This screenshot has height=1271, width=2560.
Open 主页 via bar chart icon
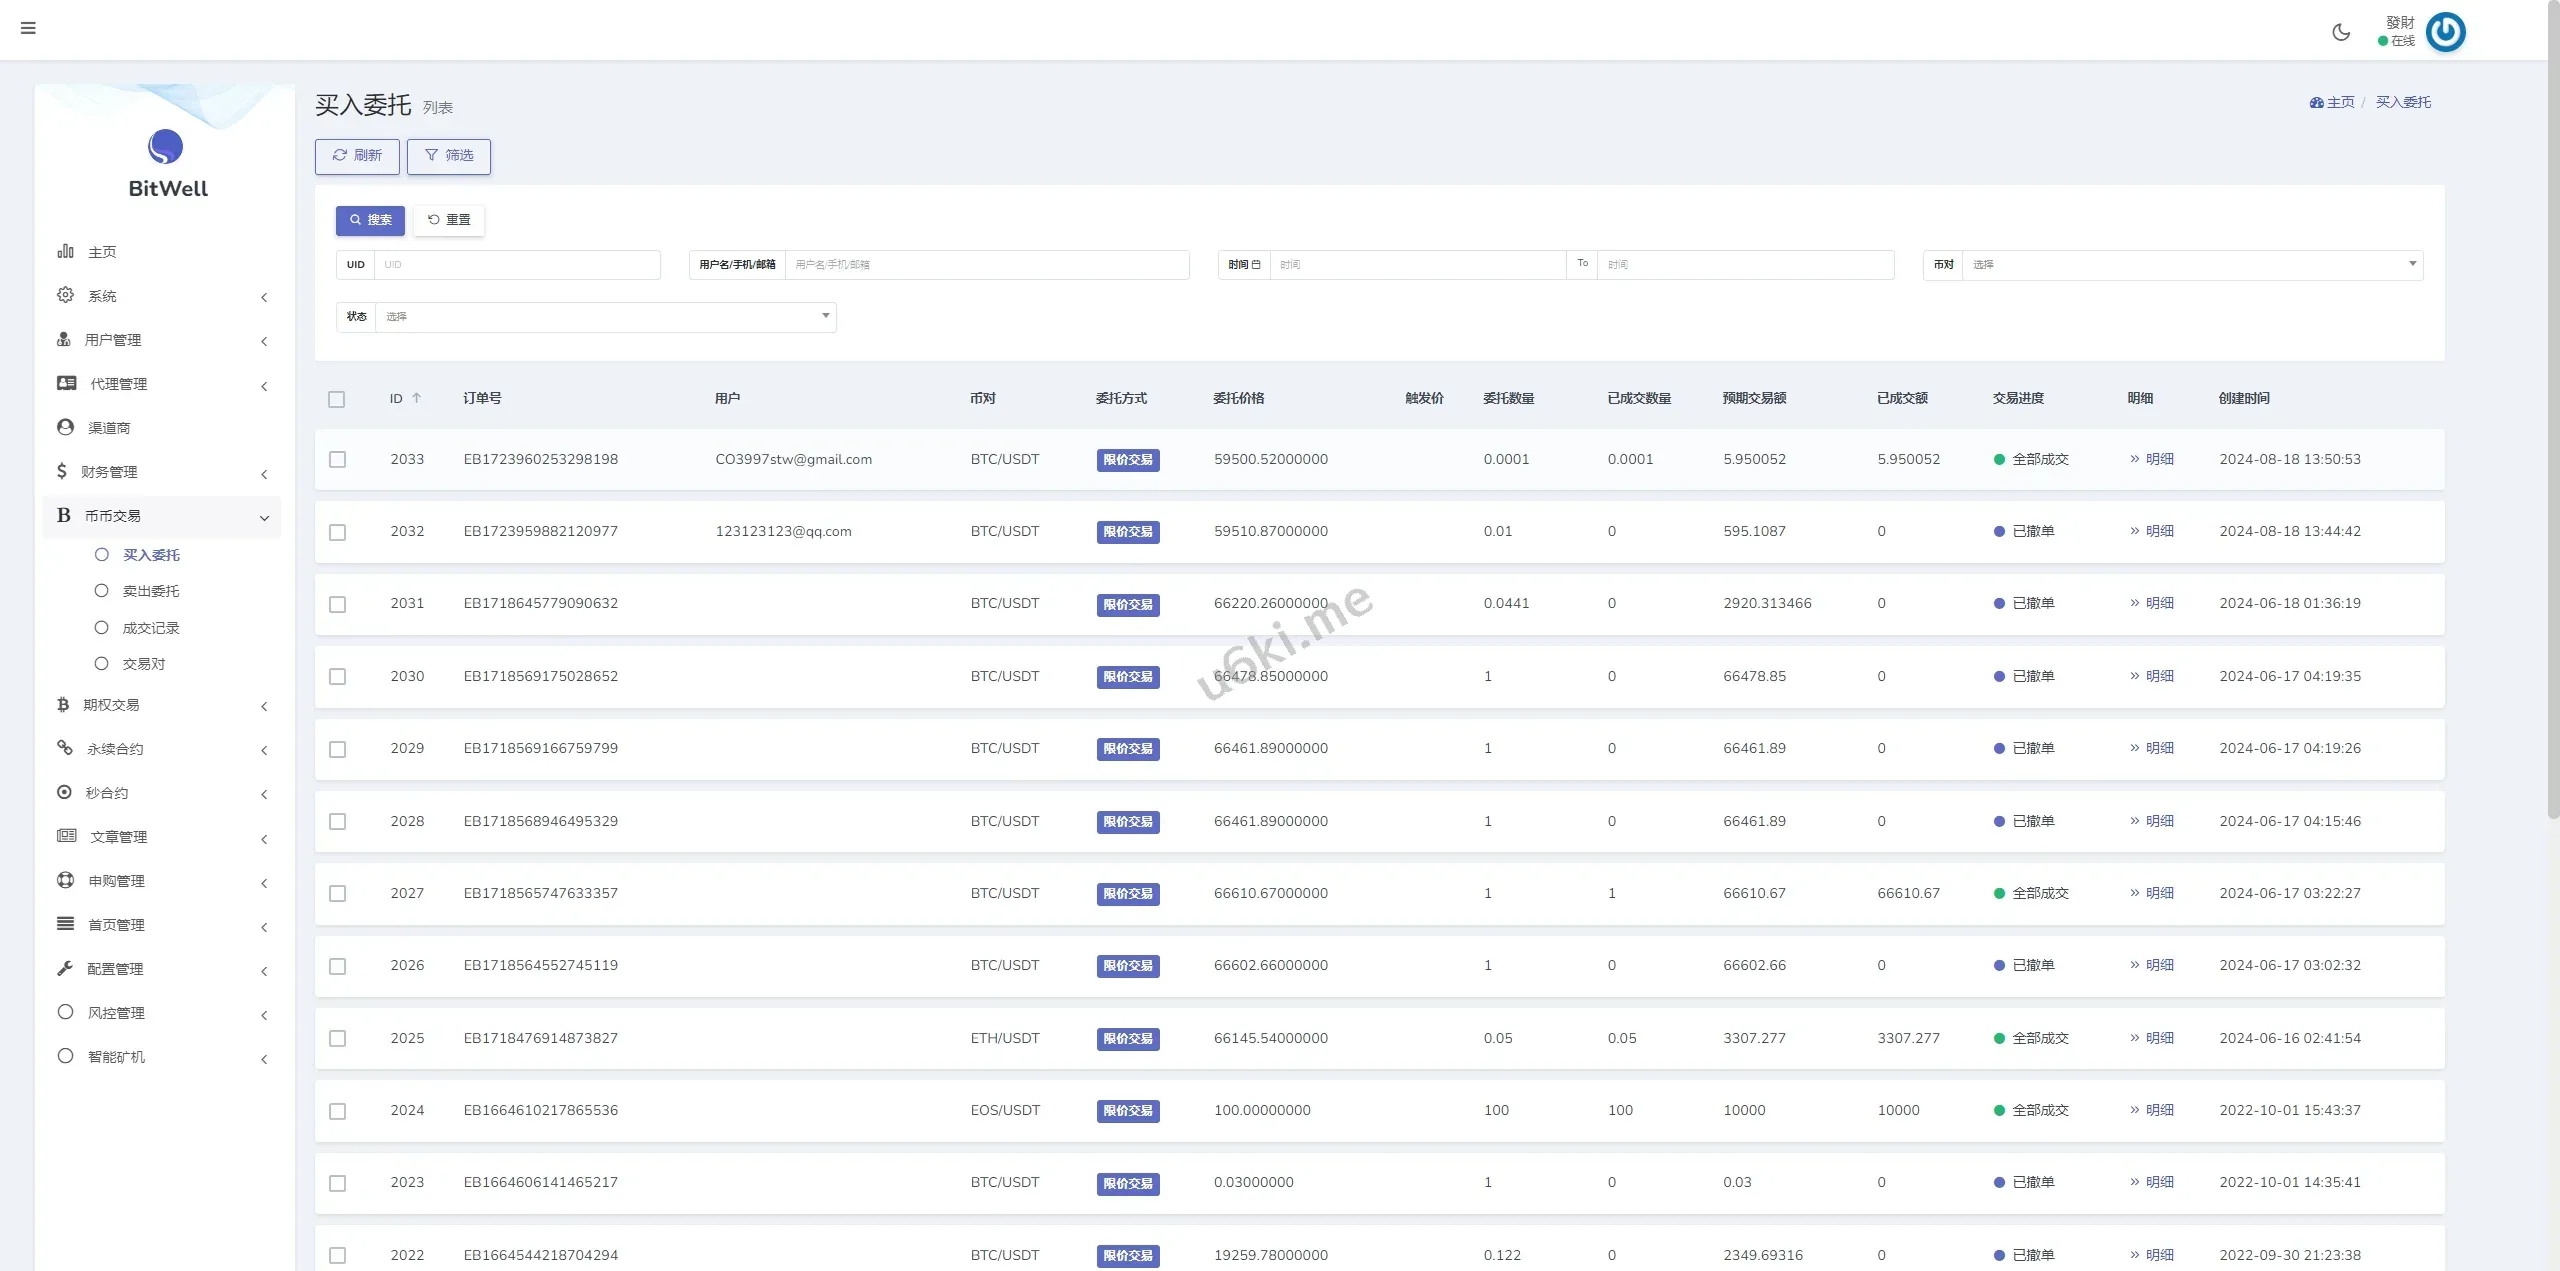coord(65,251)
